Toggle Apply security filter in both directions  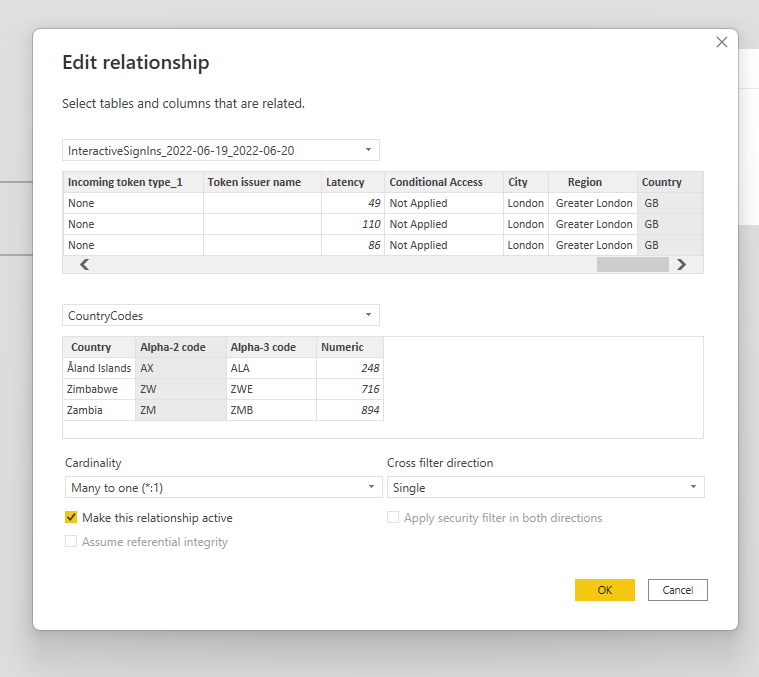pos(393,517)
